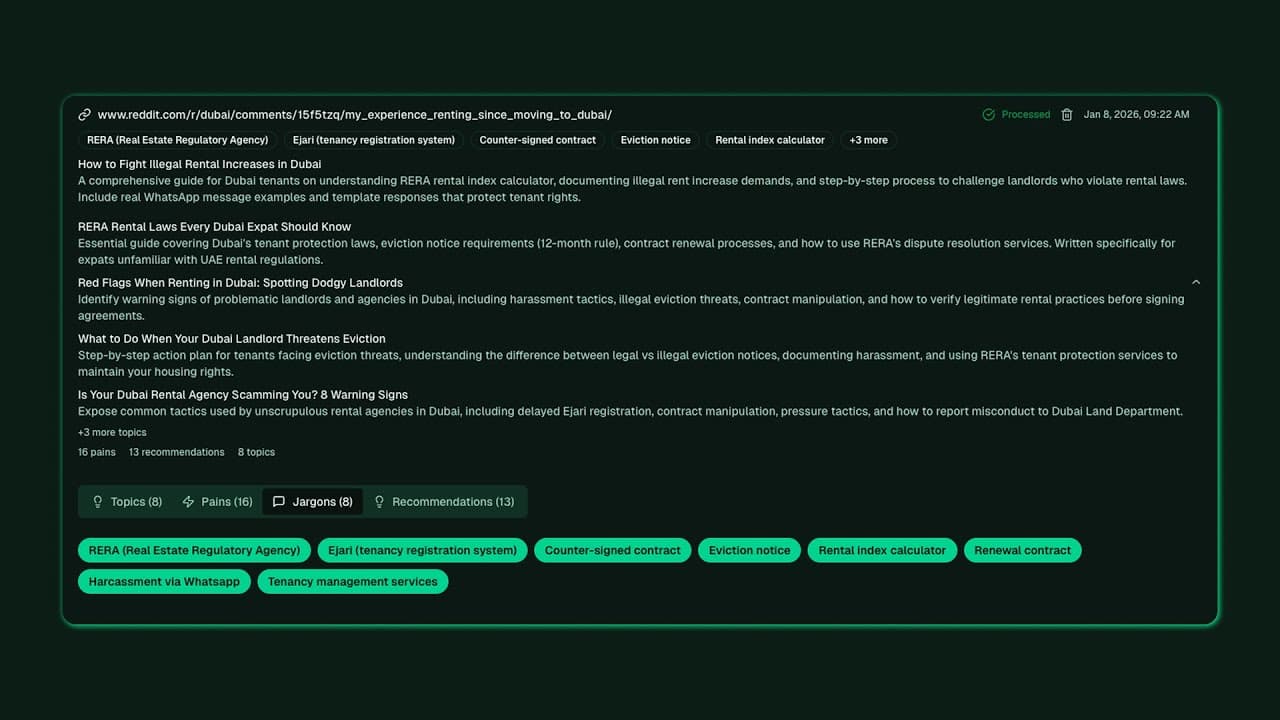Click 'Is Your Dubai Rental Agency Scamming You?' topic
1280x720 pixels.
point(243,395)
